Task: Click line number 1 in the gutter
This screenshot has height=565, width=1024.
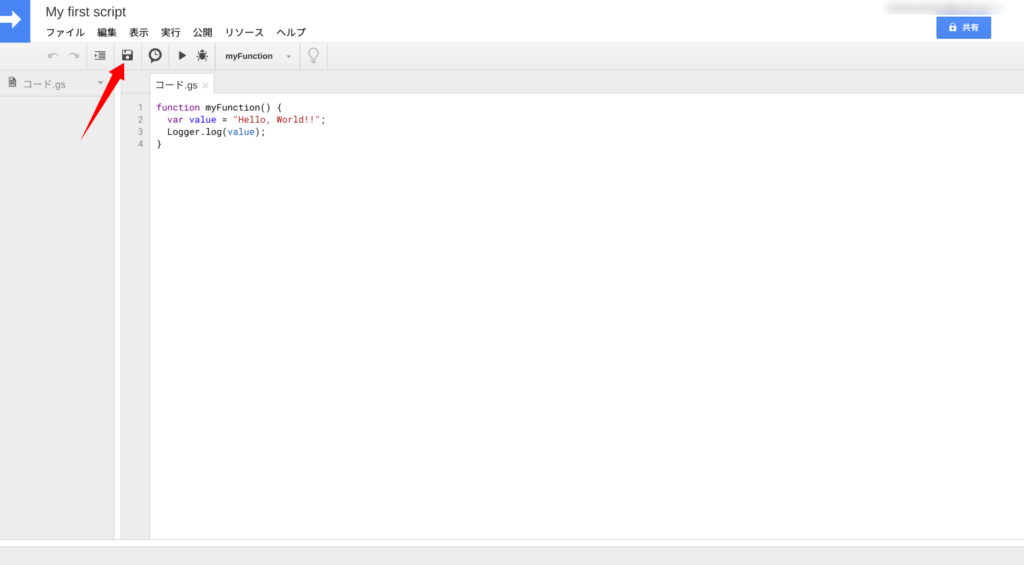Action: [140, 107]
